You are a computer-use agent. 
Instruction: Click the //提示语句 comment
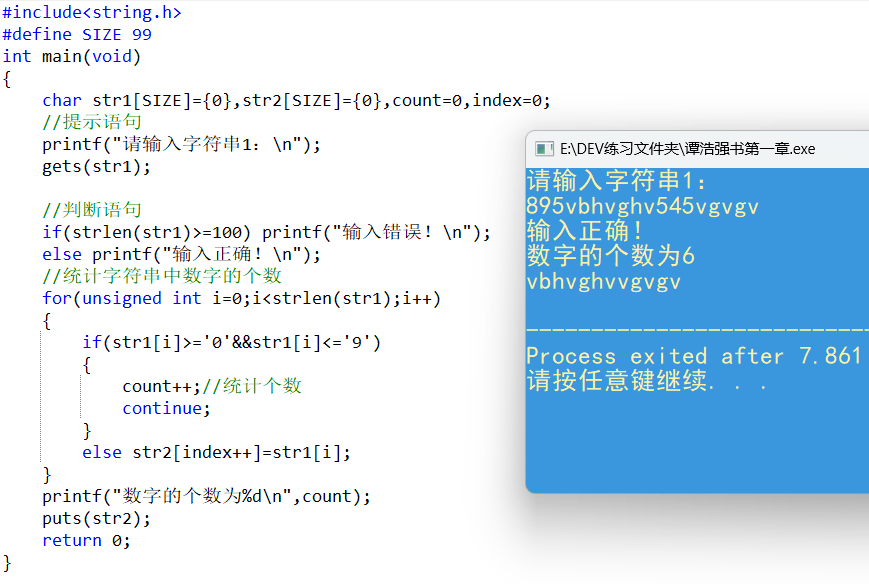pyautogui.click(x=92, y=122)
